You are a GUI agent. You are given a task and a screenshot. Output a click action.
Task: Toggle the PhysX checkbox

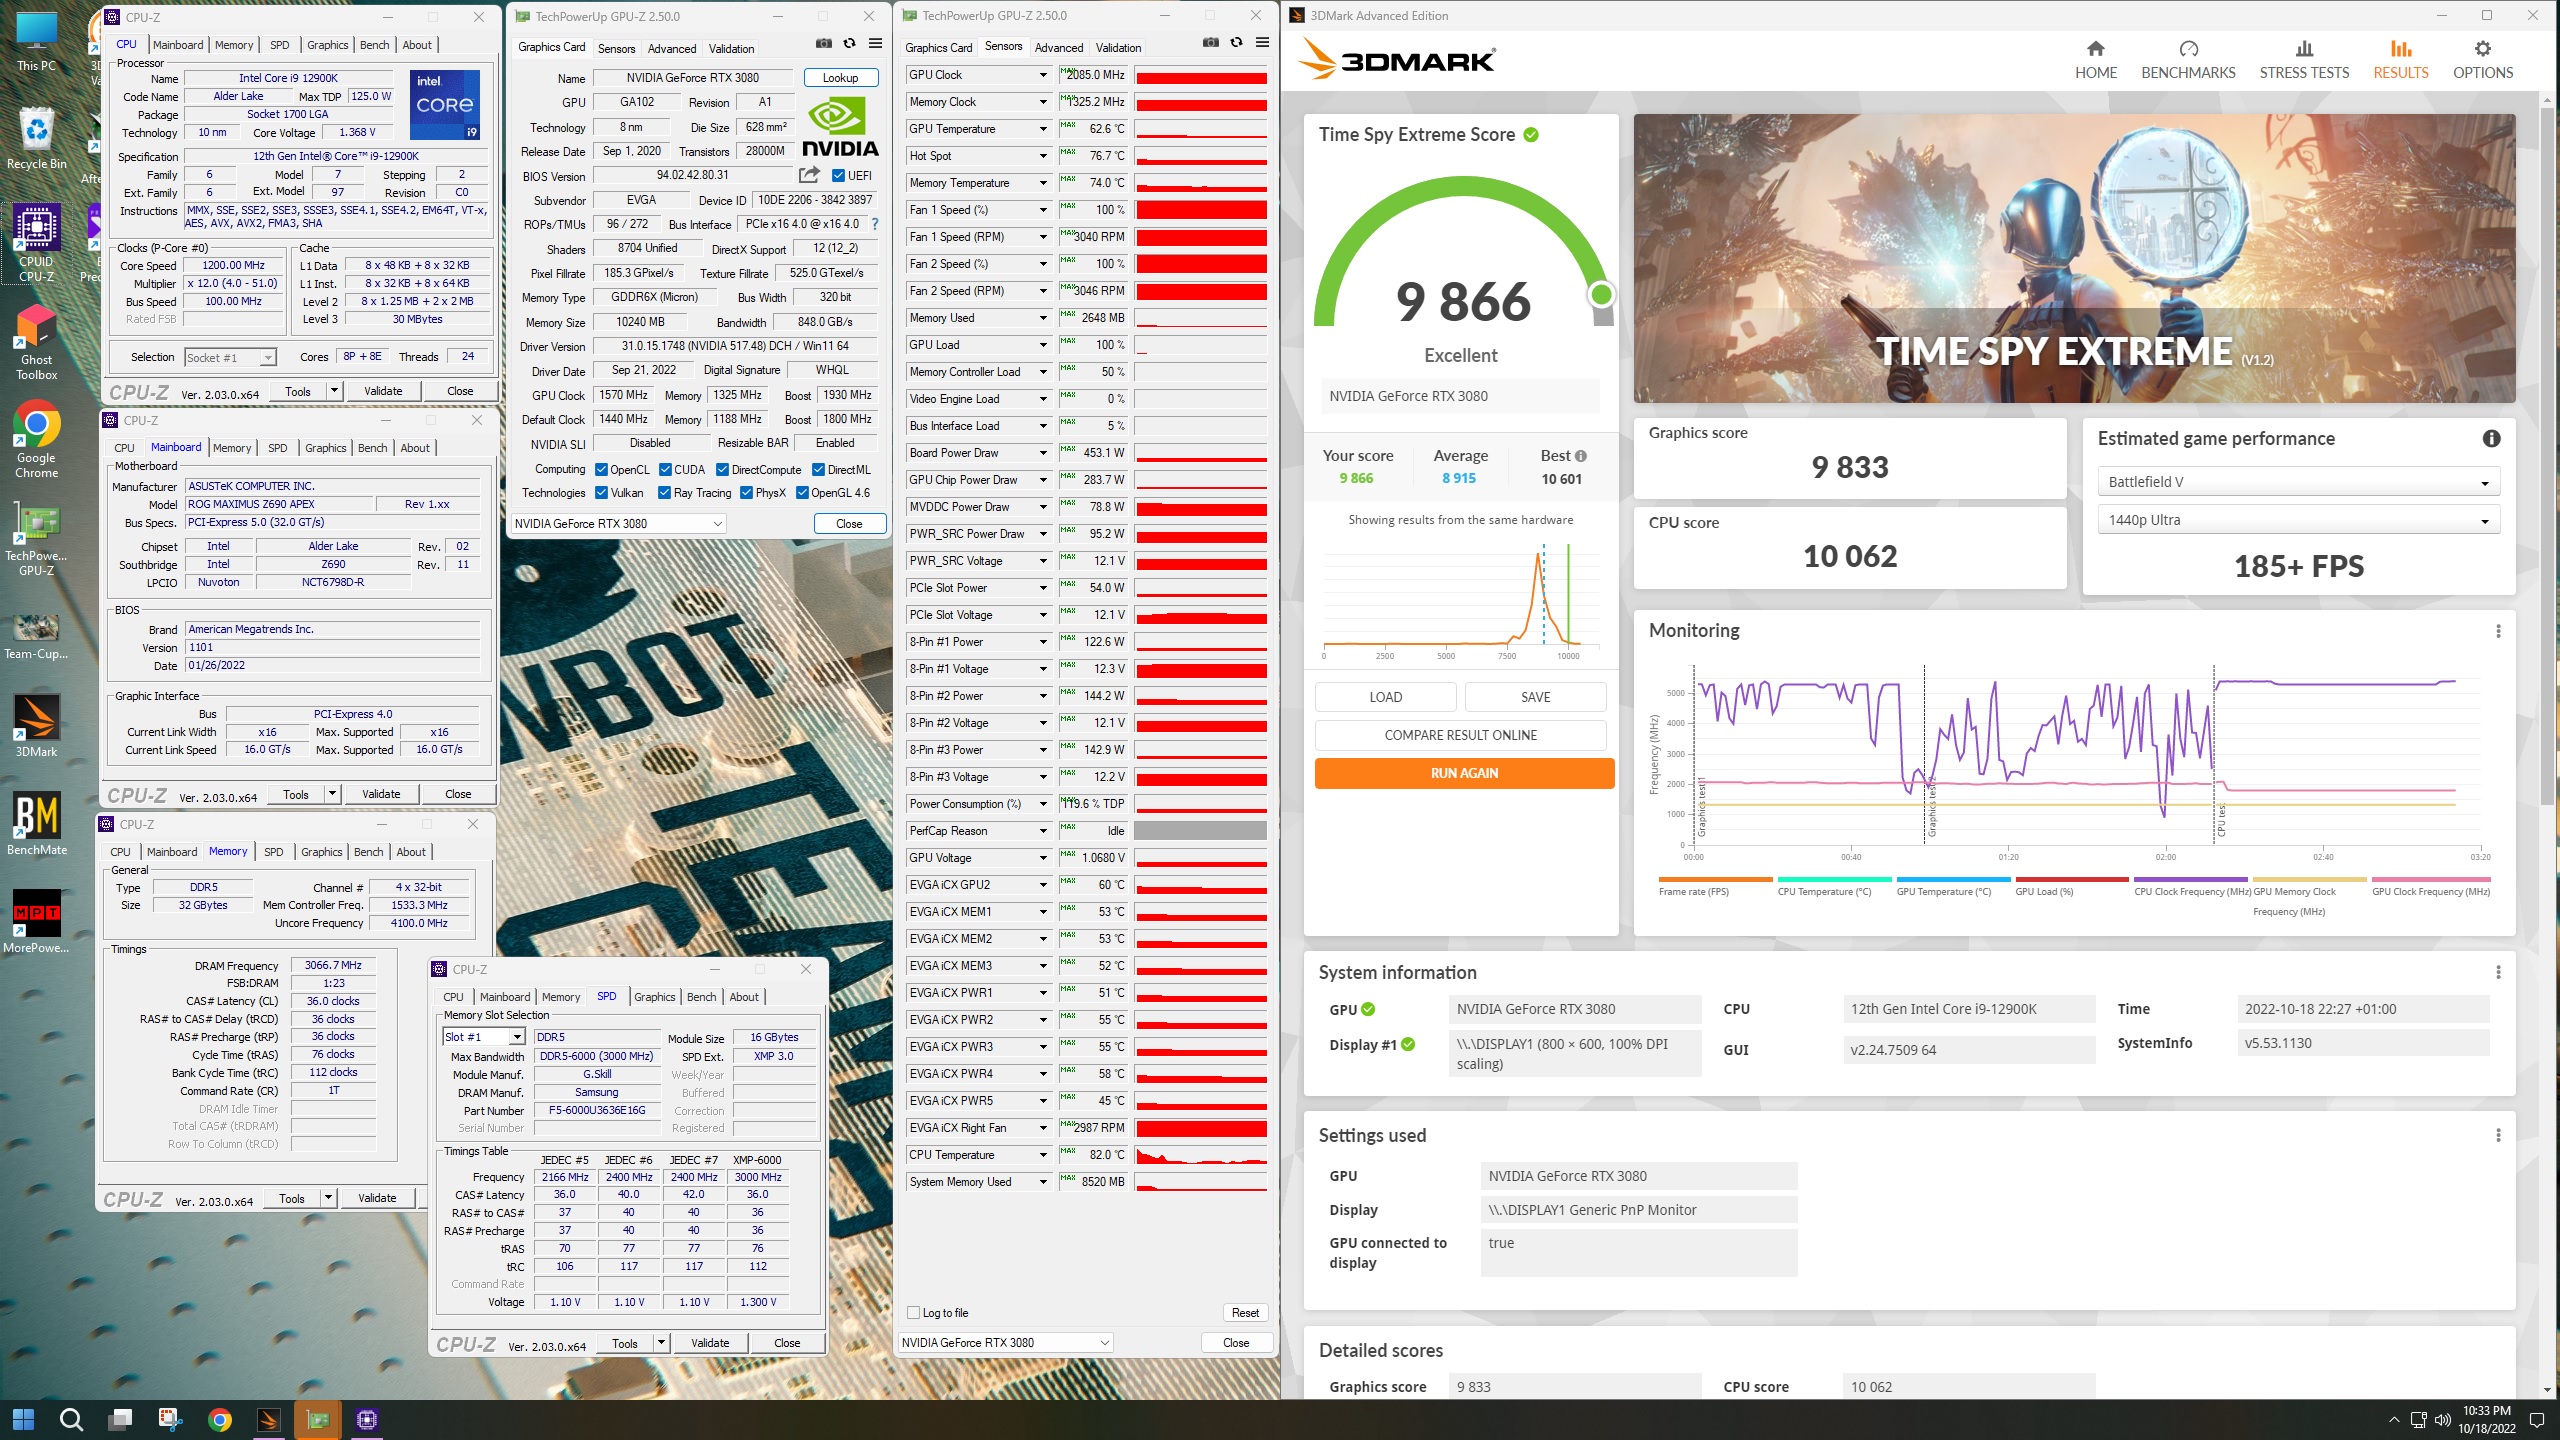[x=746, y=493]
